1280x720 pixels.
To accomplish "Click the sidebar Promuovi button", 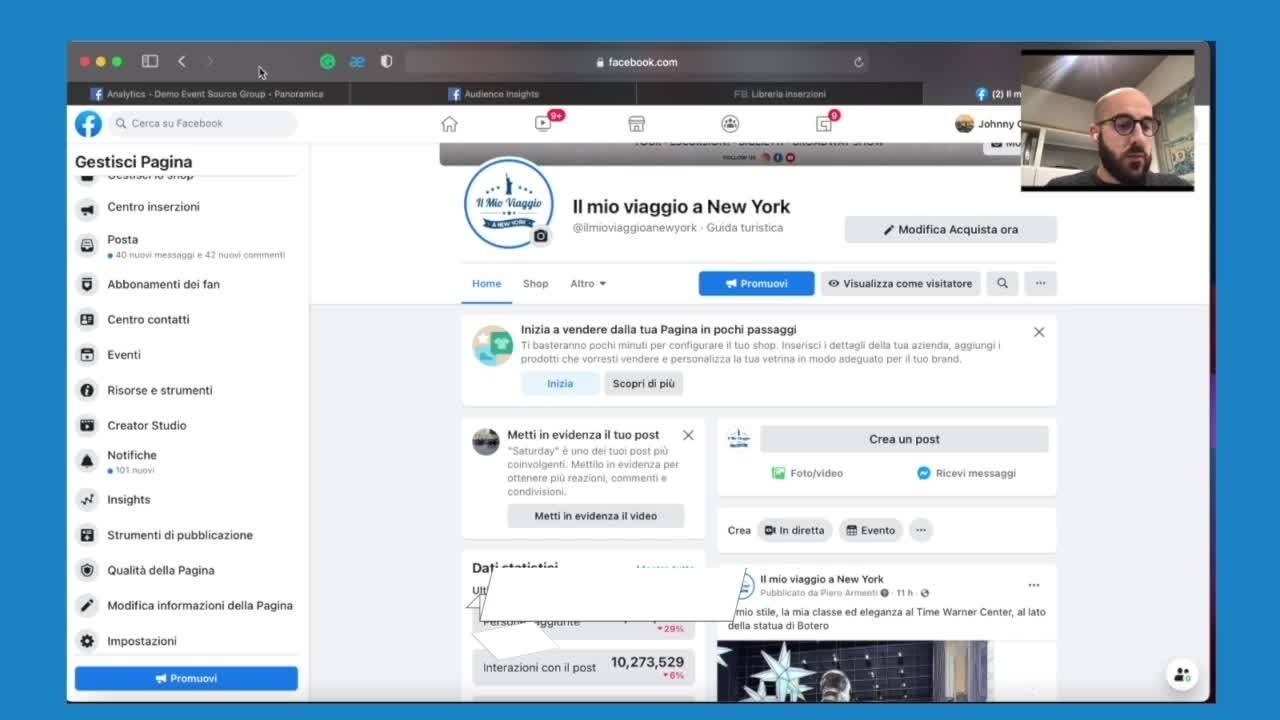I will coord(186,678).
